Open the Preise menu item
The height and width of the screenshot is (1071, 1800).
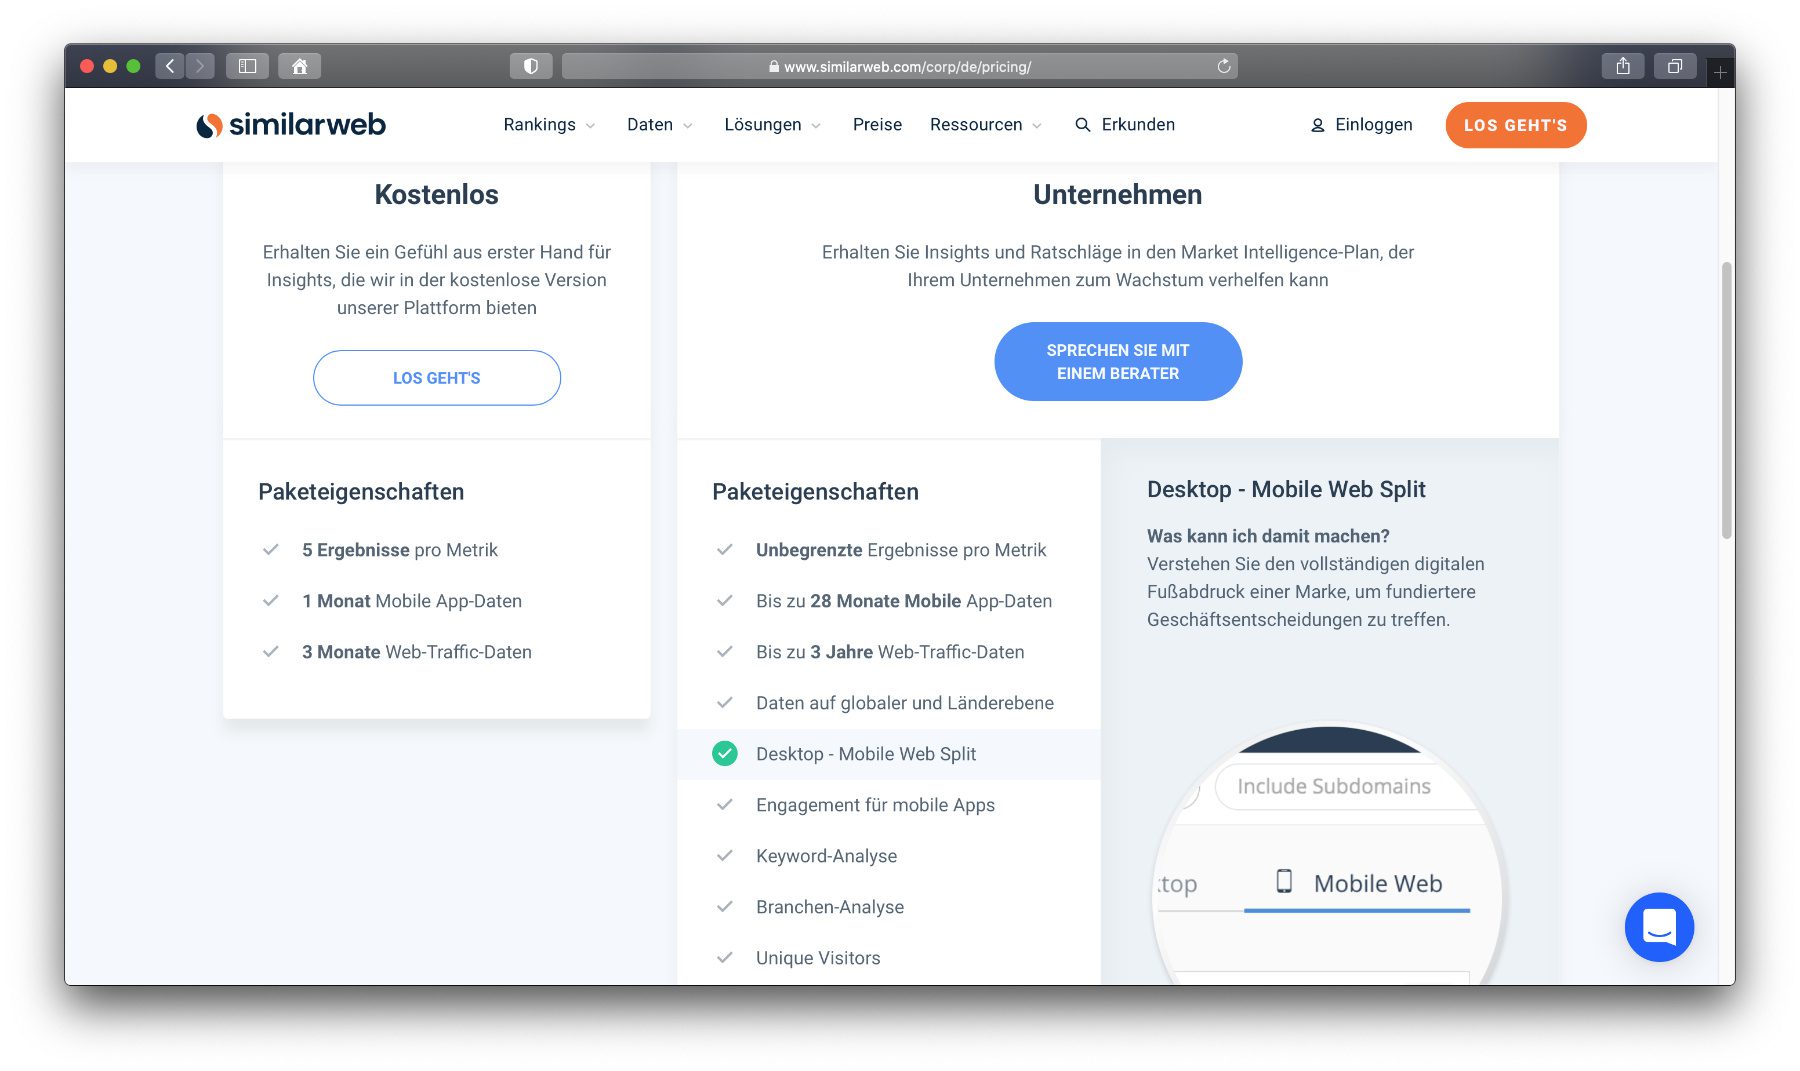point(877,125)
